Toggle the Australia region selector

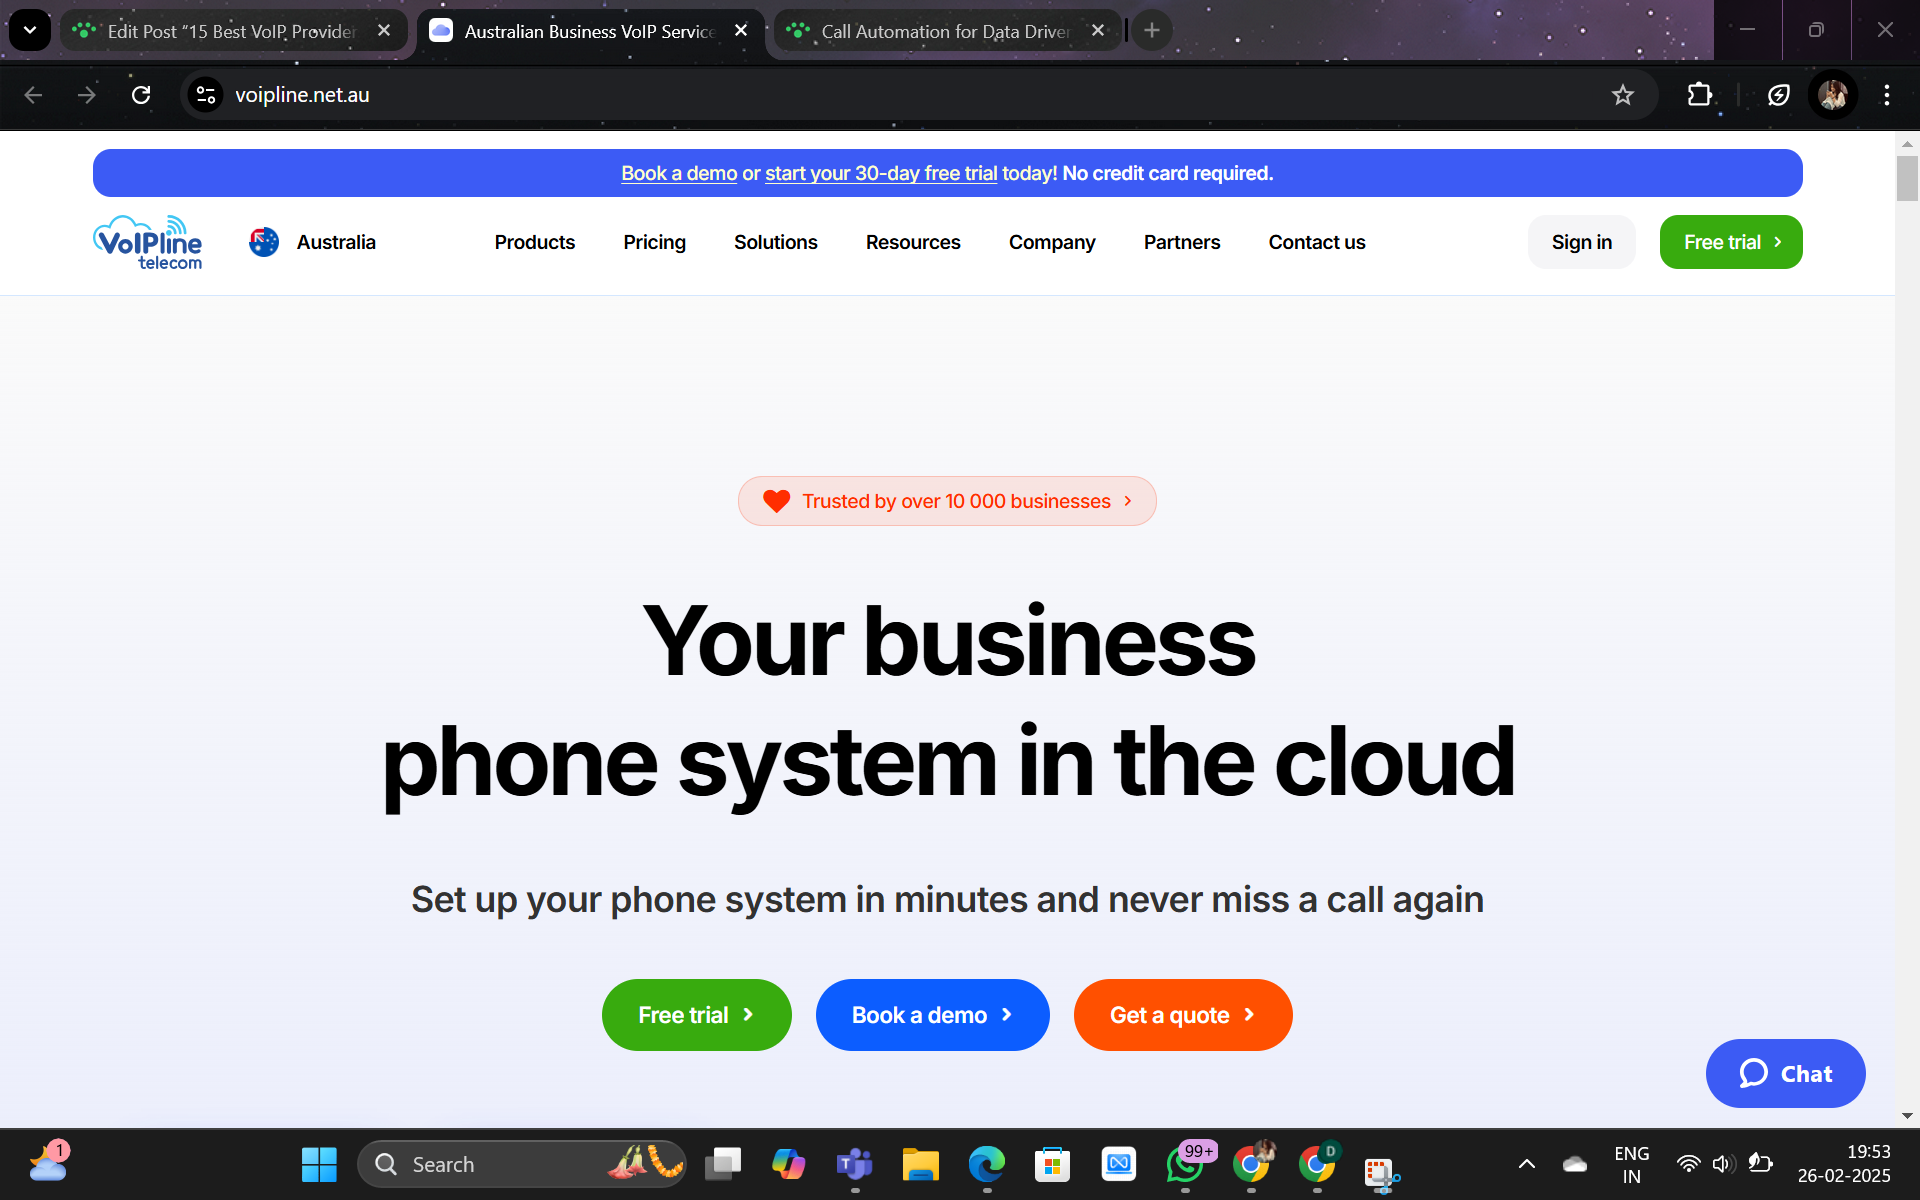click(311, 242)
